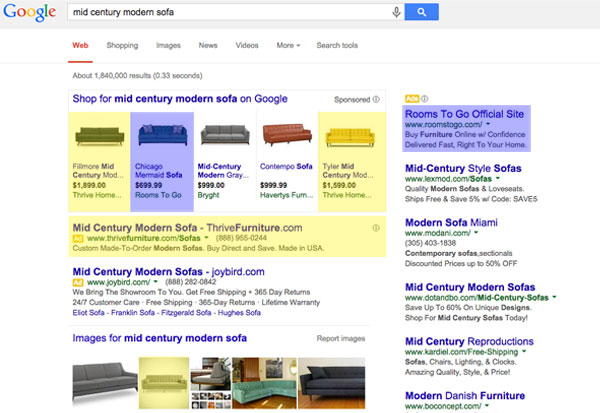
Task: Click the blue Chicago Mermaid sofa image
Action: [162, 134]
